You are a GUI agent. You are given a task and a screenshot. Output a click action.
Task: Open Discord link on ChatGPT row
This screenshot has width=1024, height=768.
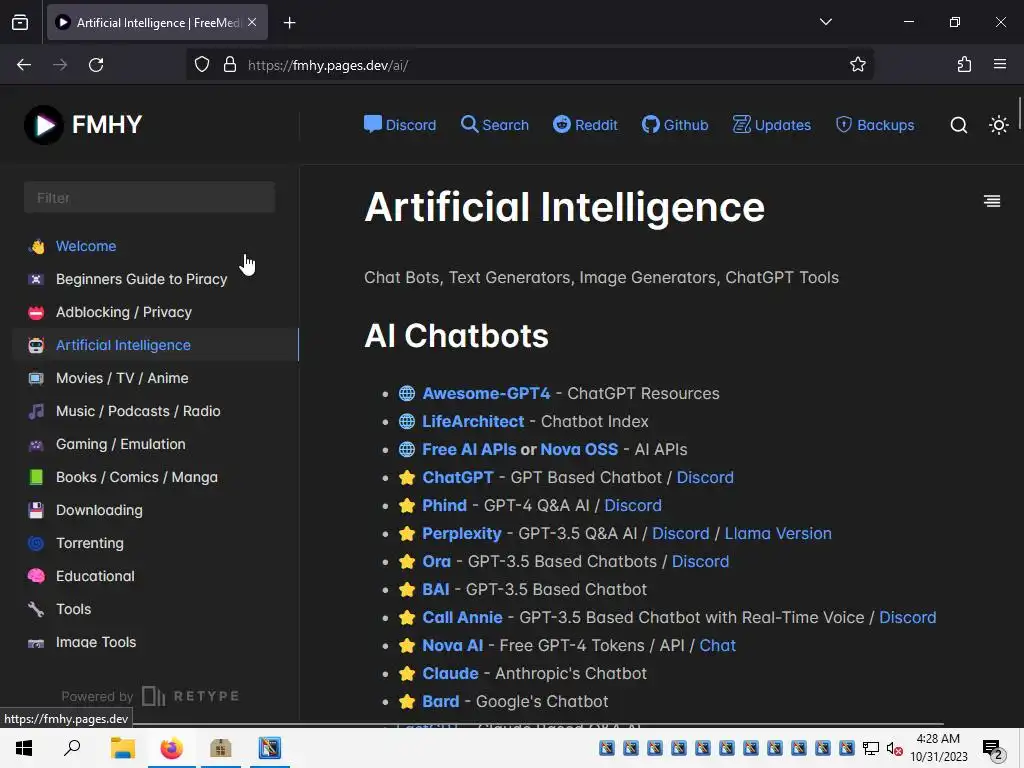tap(705, 477)
